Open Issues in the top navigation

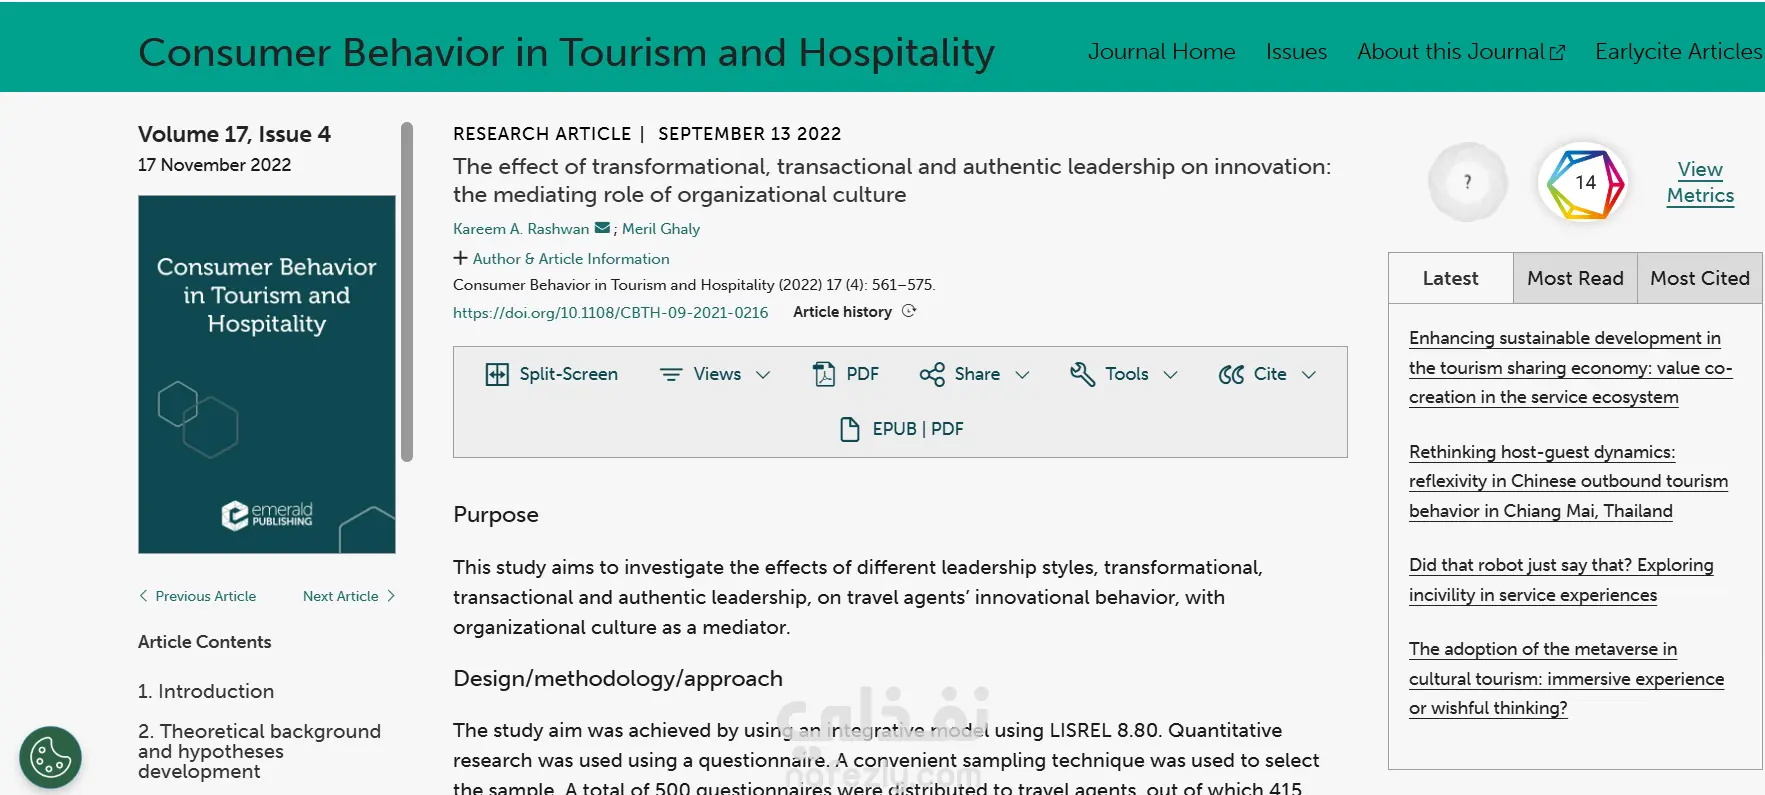(1296, 52)
